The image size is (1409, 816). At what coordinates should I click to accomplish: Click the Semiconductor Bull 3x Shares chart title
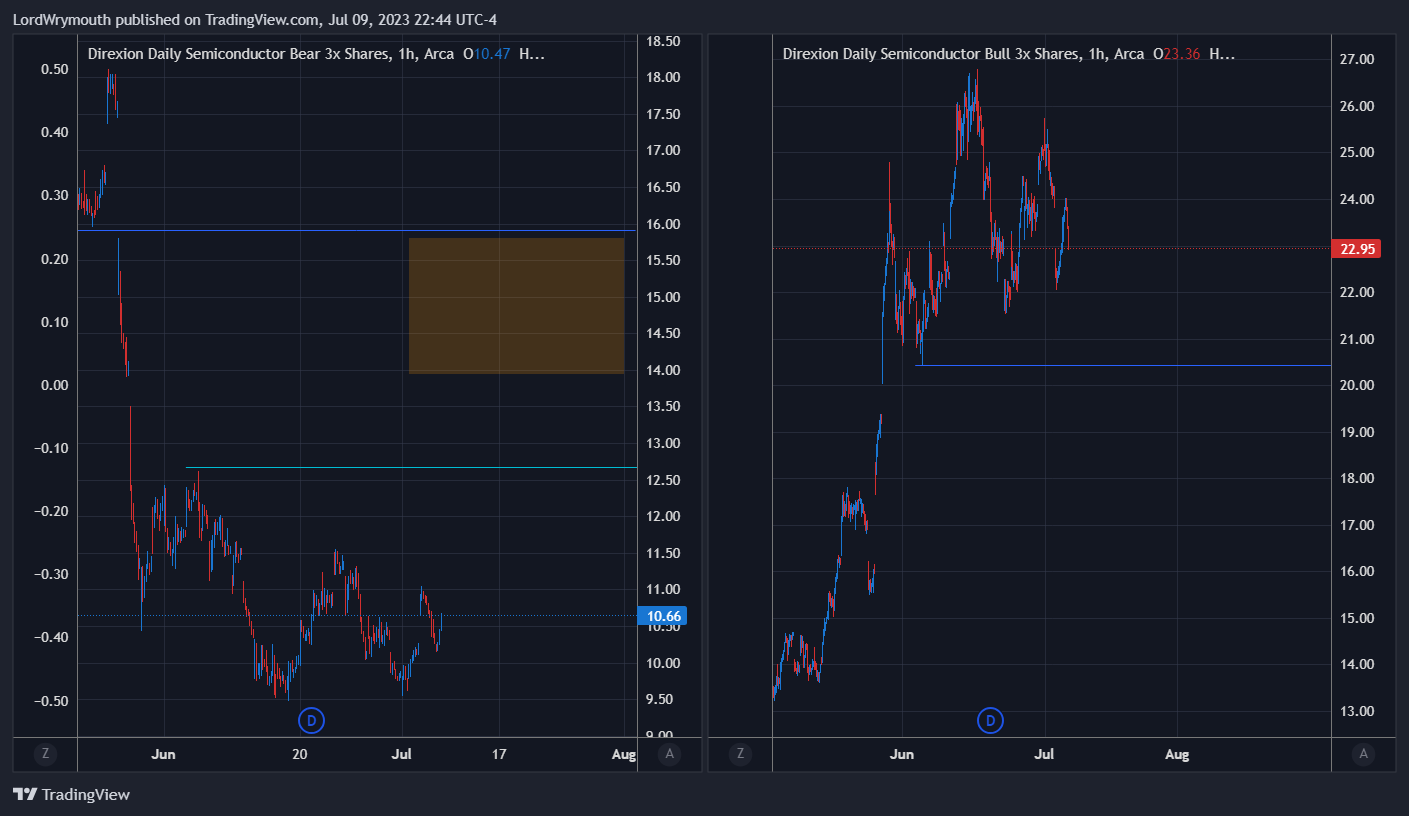click(963, 54)
